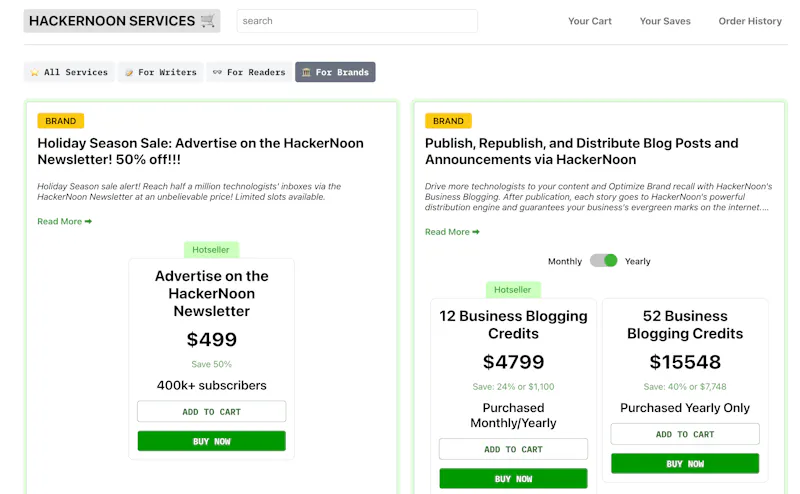This screenshot has height=494, width=800.
Task: Click the Holiday Season Sale card title
Action: coord(200,151)
